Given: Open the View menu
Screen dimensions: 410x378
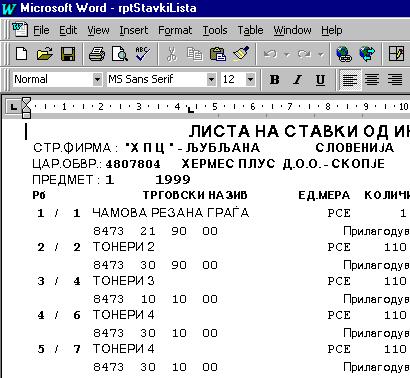Looking at the screenshot, I should coord(98,30).
